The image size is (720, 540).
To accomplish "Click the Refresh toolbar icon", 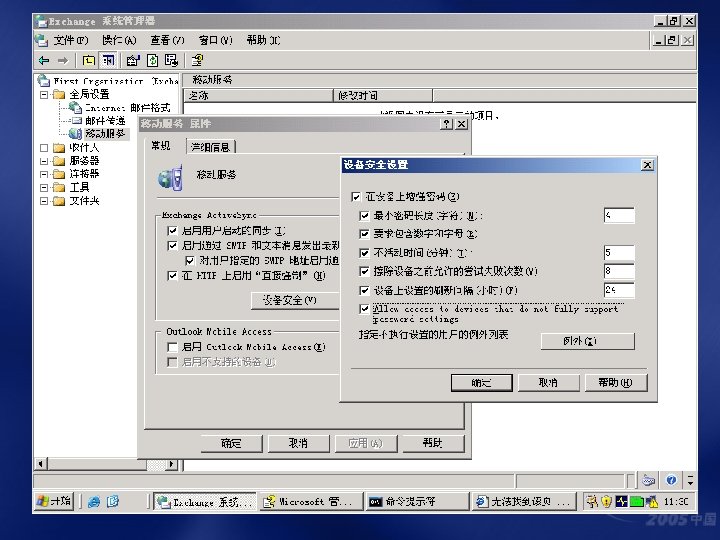I will point(152,60).
